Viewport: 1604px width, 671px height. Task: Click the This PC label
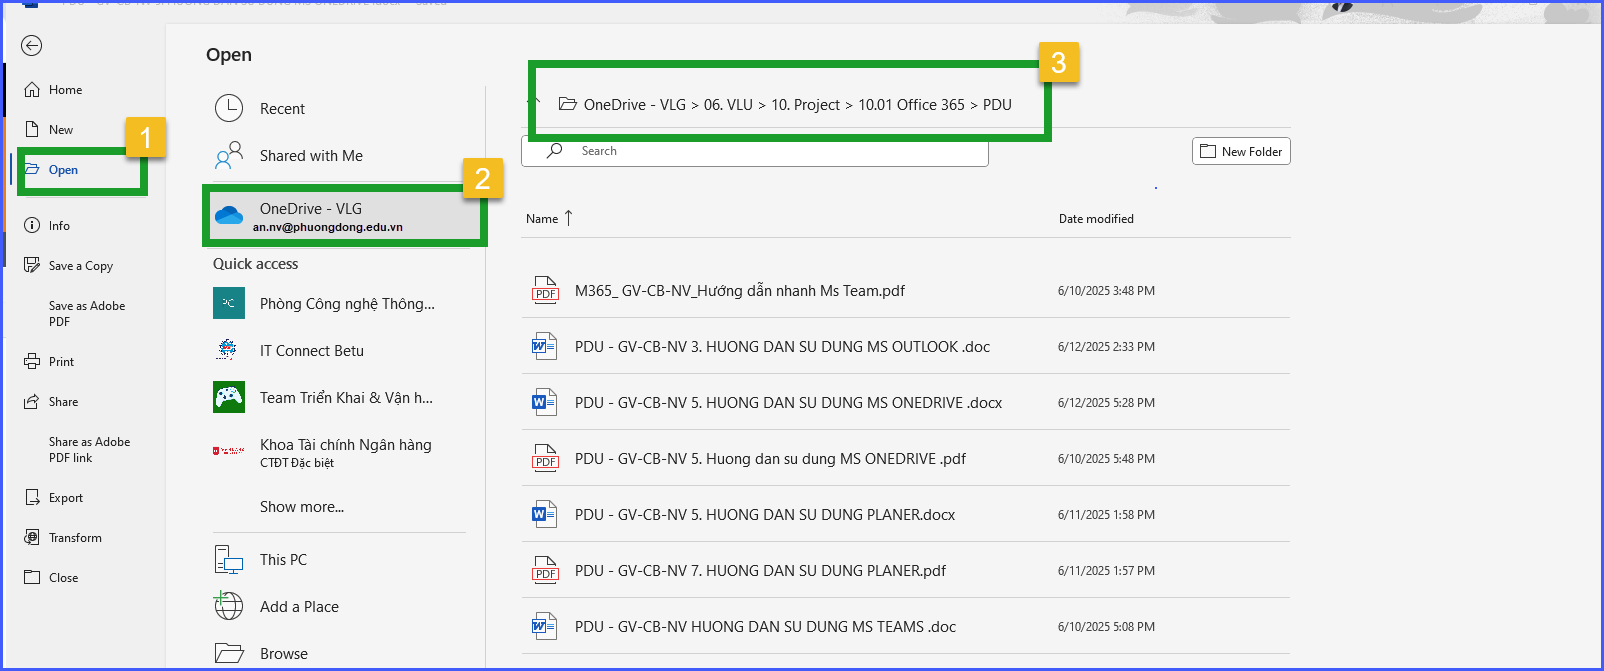pyautogui.click(x=283, y=560)
